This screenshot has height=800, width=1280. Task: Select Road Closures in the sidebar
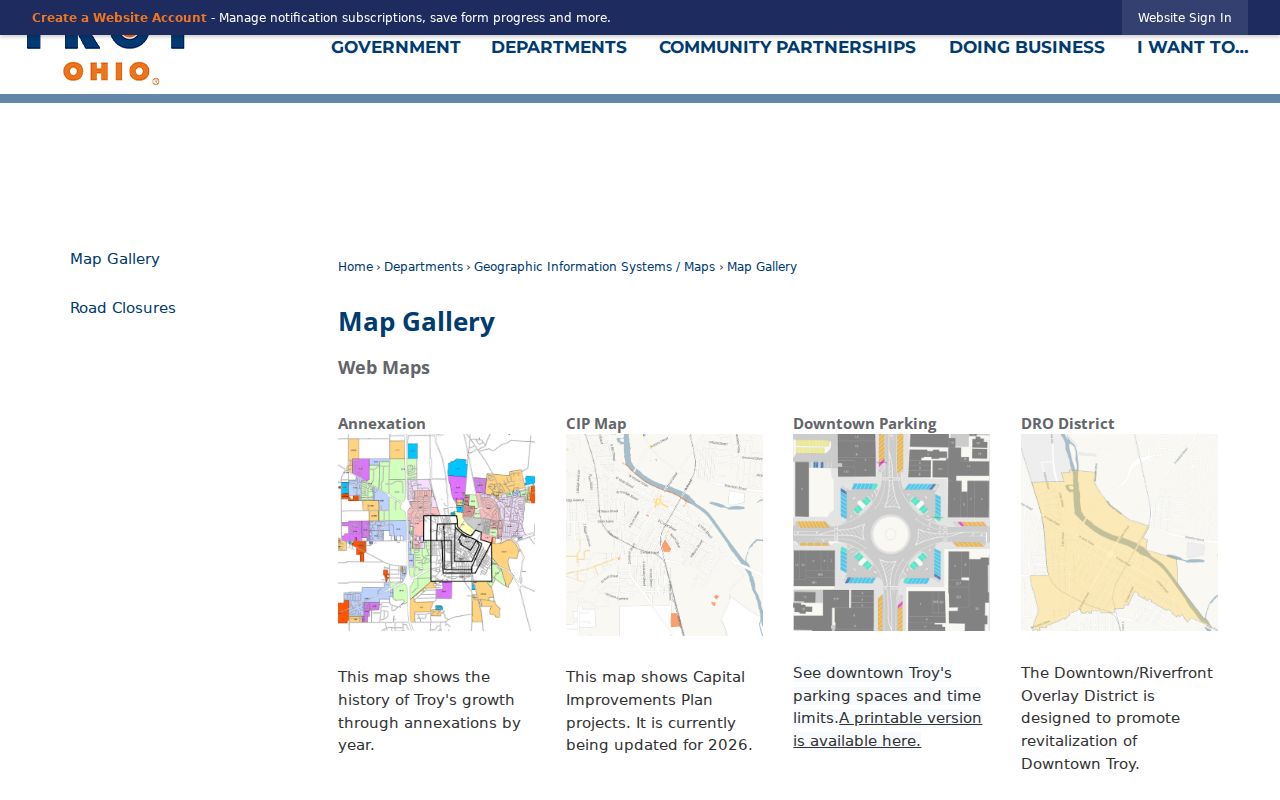(123, 308)
